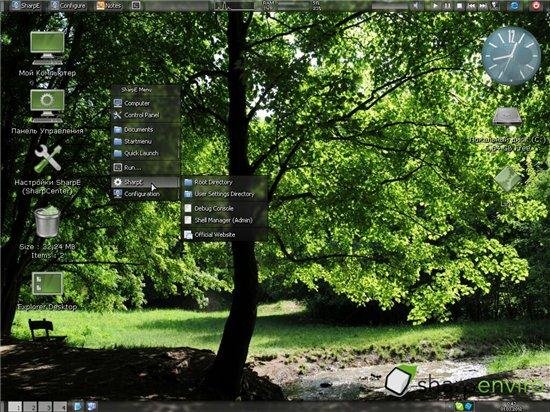Click the second blue icon in bottom taskbar
The width and height of the screenshot is (550, 412).
(x=91, y=406)
